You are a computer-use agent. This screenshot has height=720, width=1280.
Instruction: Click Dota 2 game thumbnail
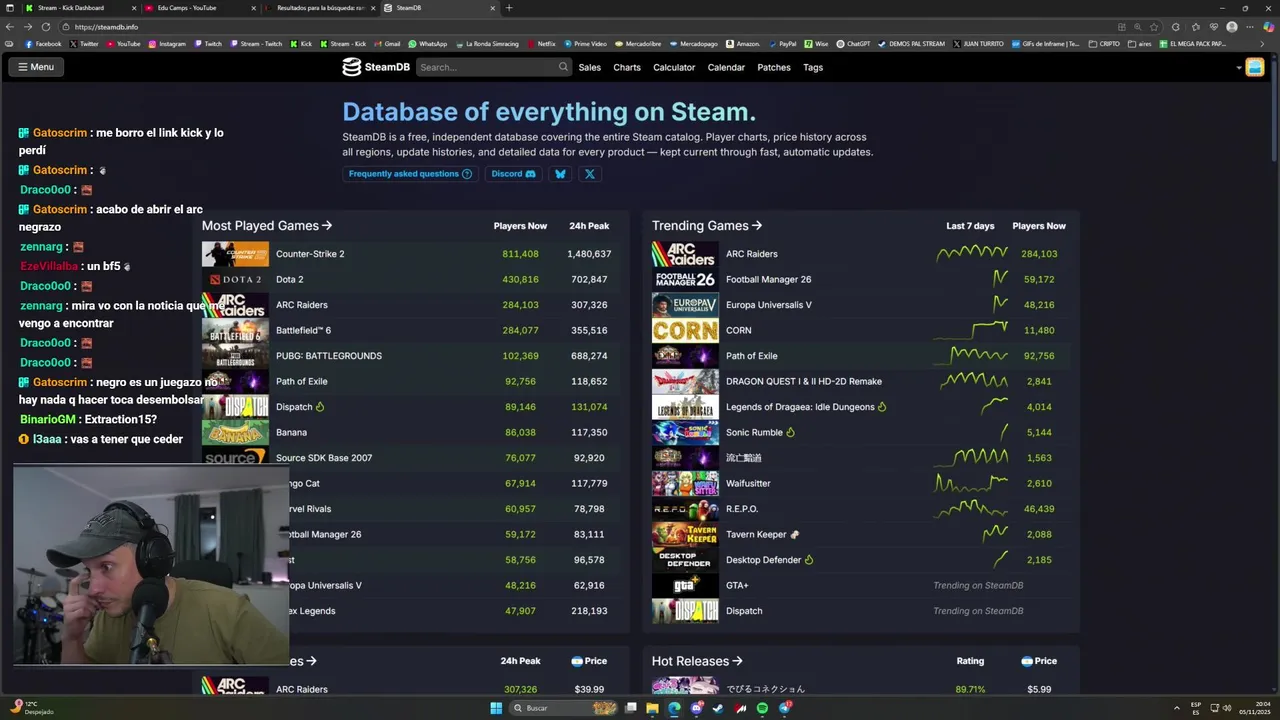(x=235, y=279)
